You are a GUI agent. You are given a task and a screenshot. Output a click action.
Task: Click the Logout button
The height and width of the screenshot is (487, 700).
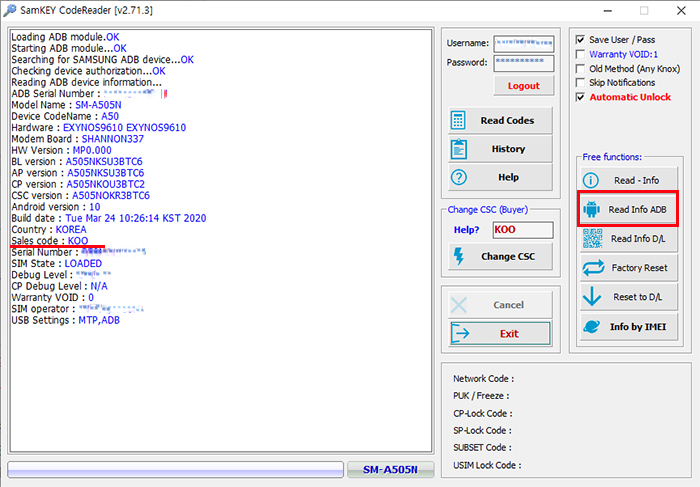click(524, 86)
